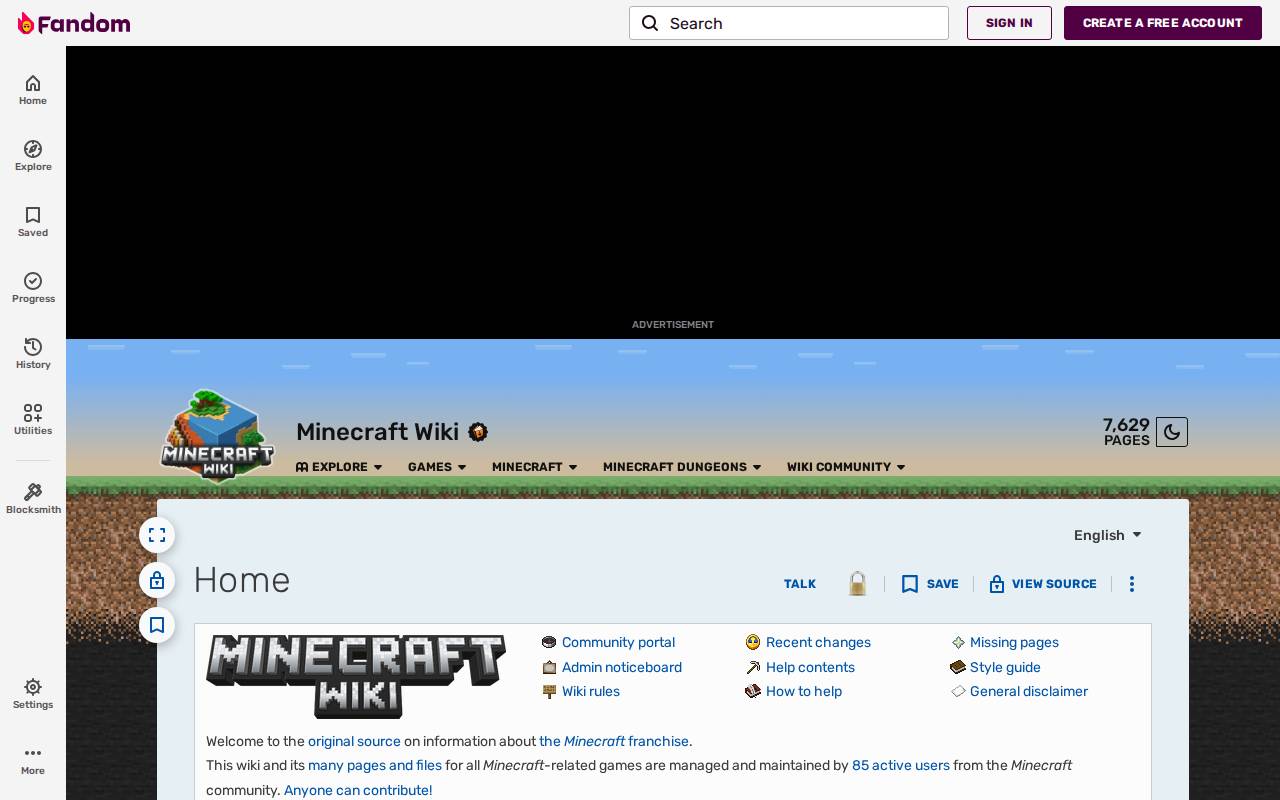1280x800 pixels.
Task: Open Explore in the left sidebar
Action: pyautogui.click(x=33, y=156)
